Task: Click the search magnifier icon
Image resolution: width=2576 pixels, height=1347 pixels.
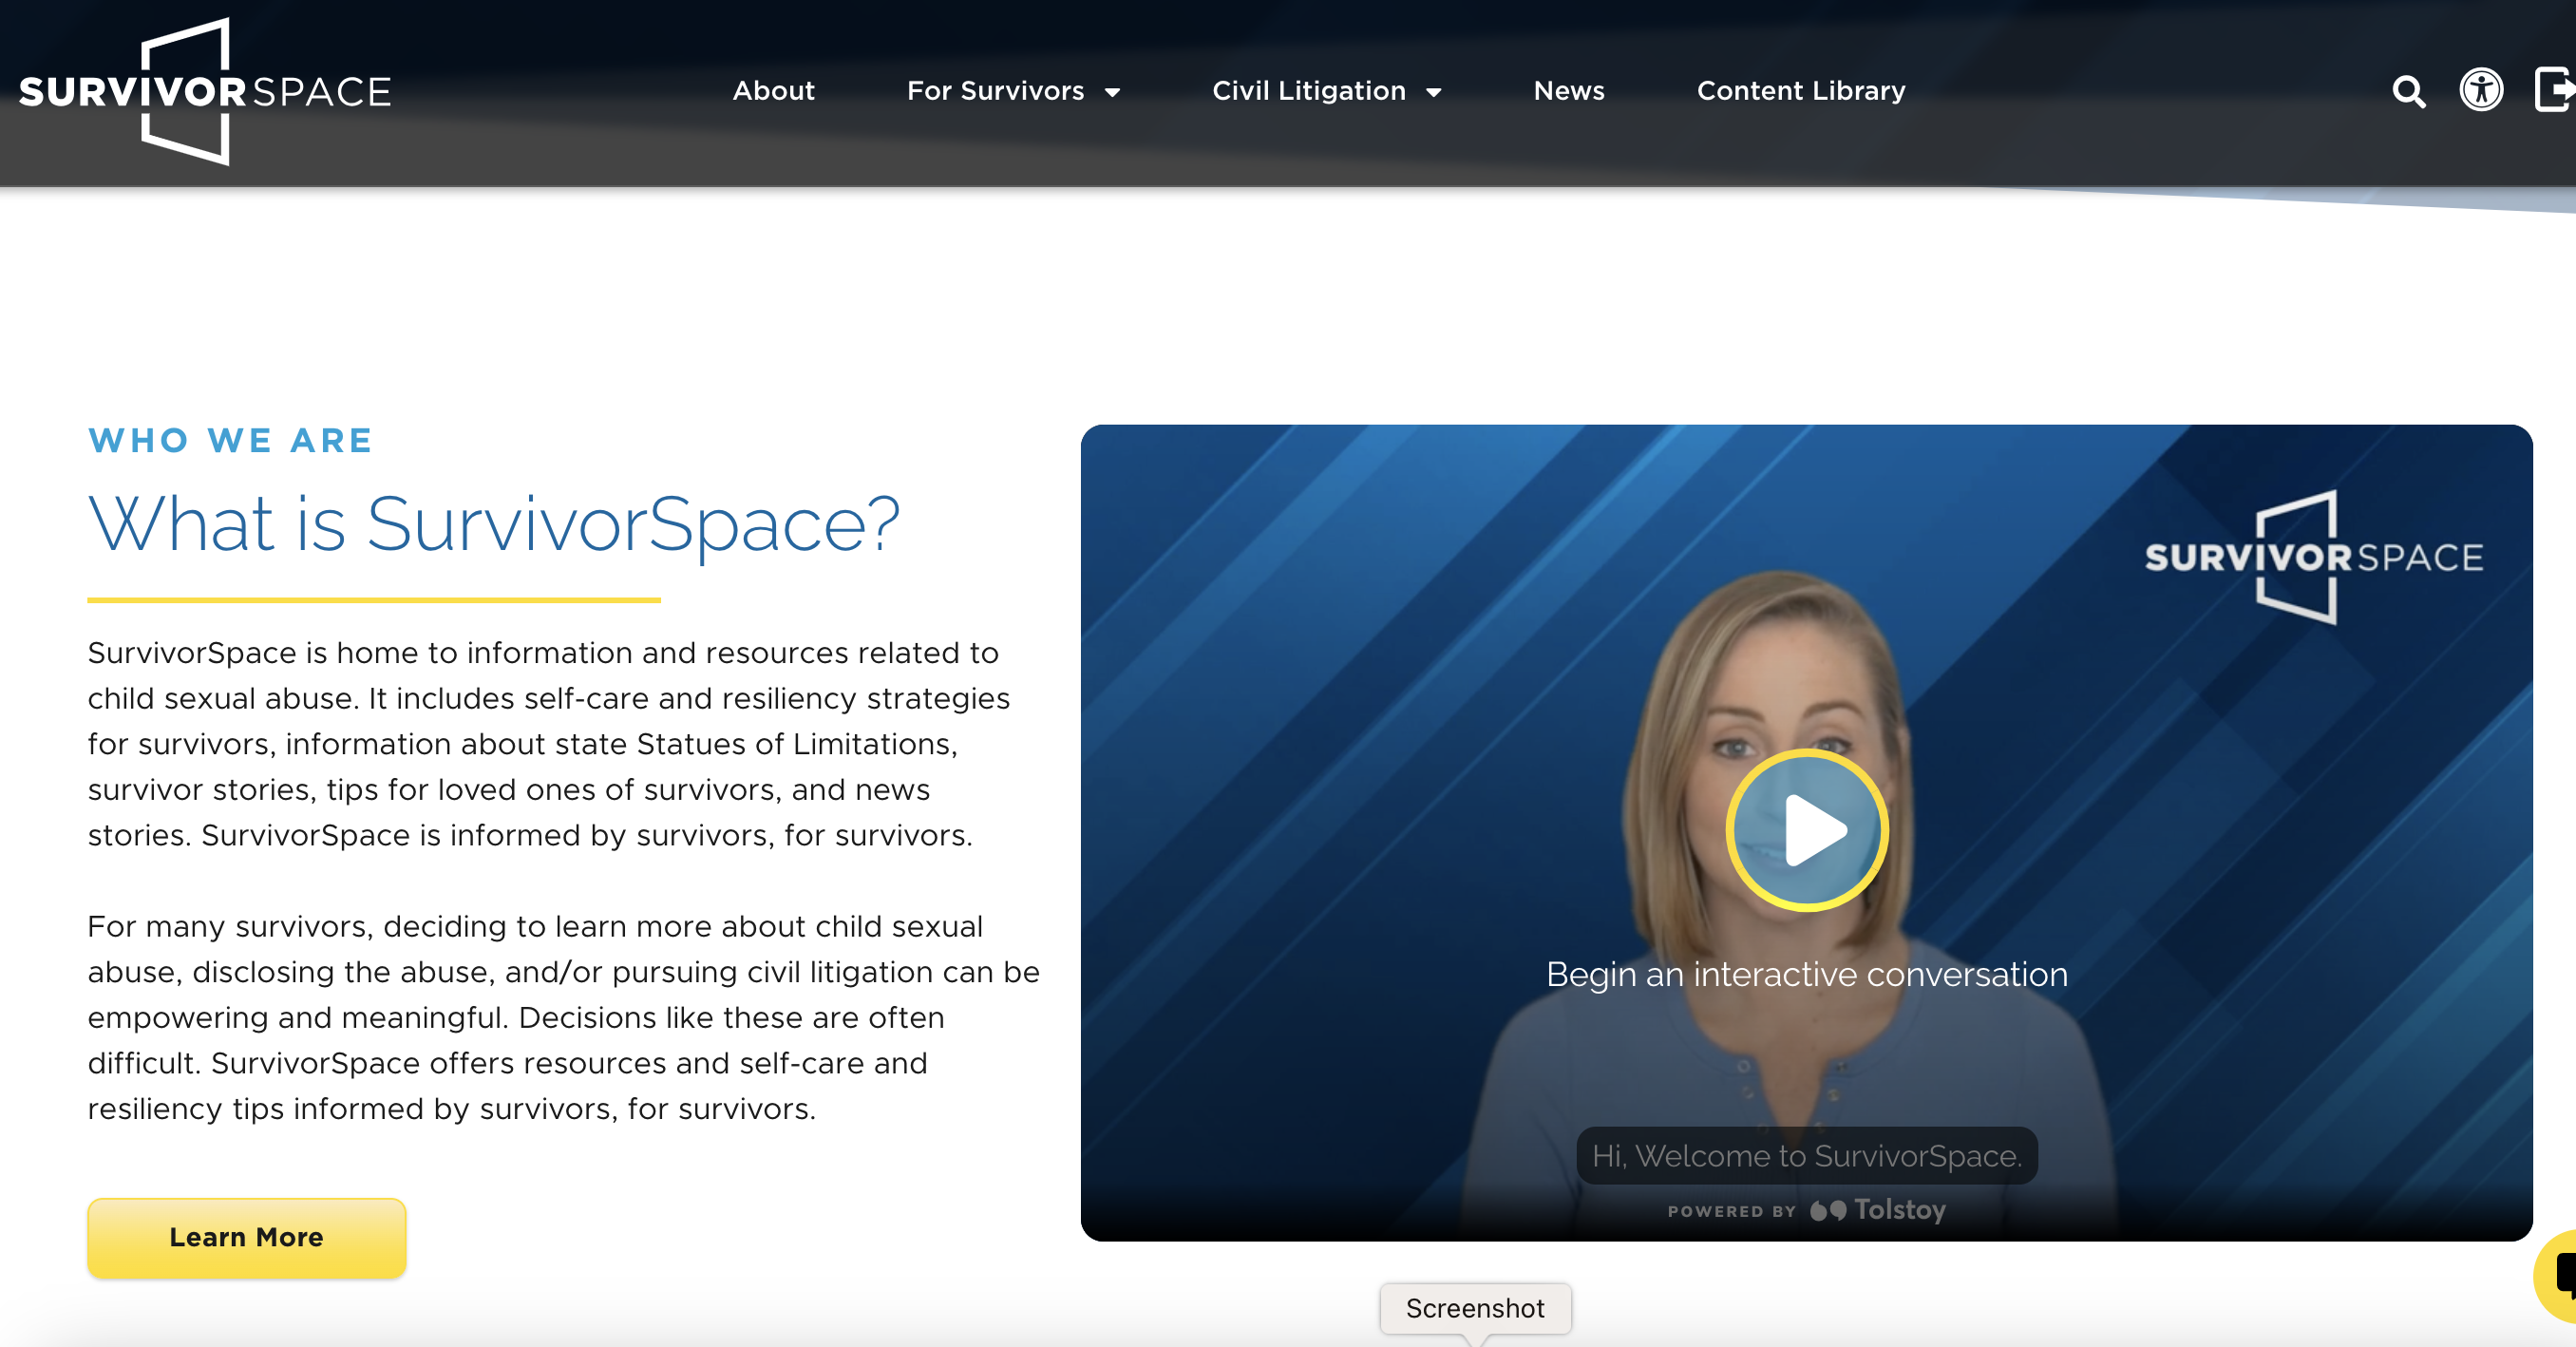Action: click(x=2408, y=92)
